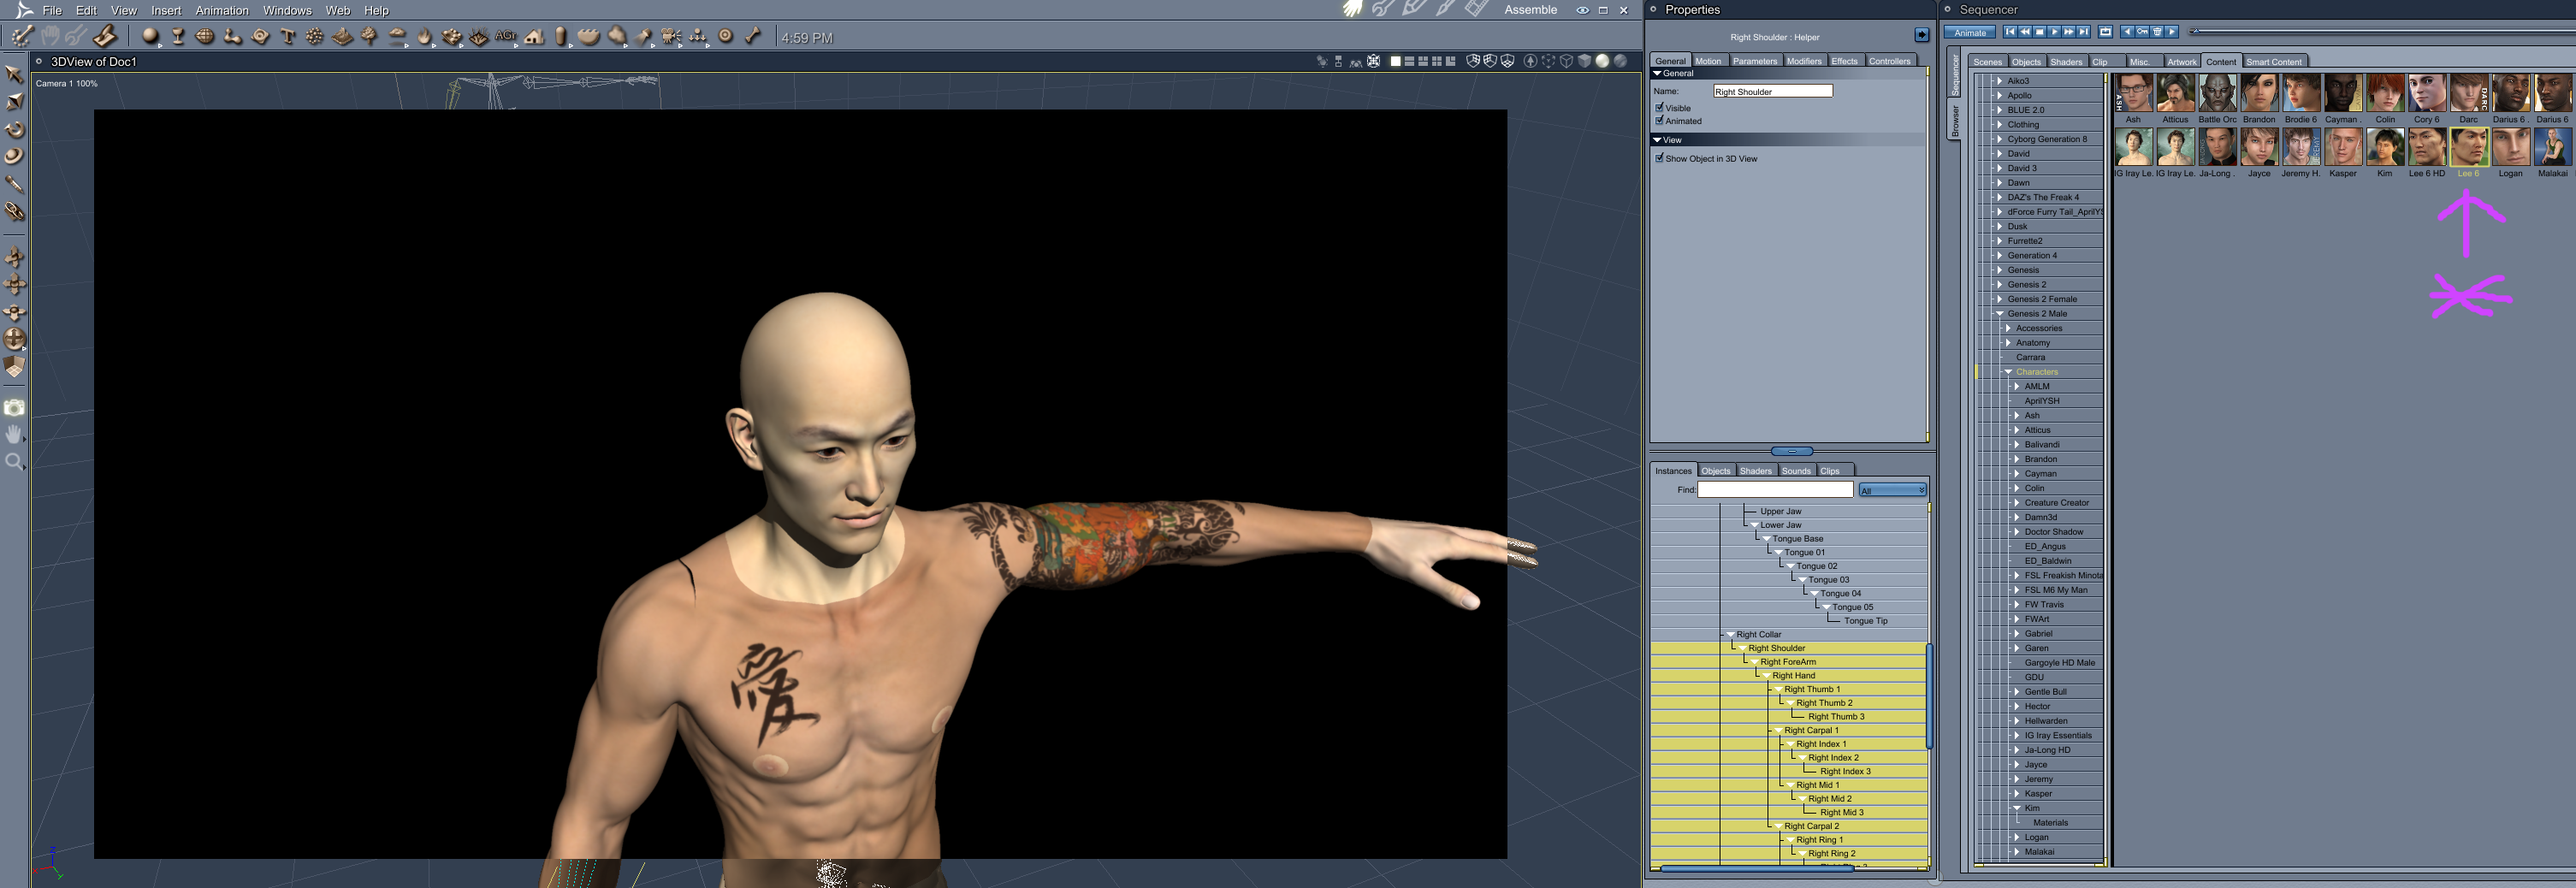Toggle the Visible checkbox

(x=1659, y=107)
